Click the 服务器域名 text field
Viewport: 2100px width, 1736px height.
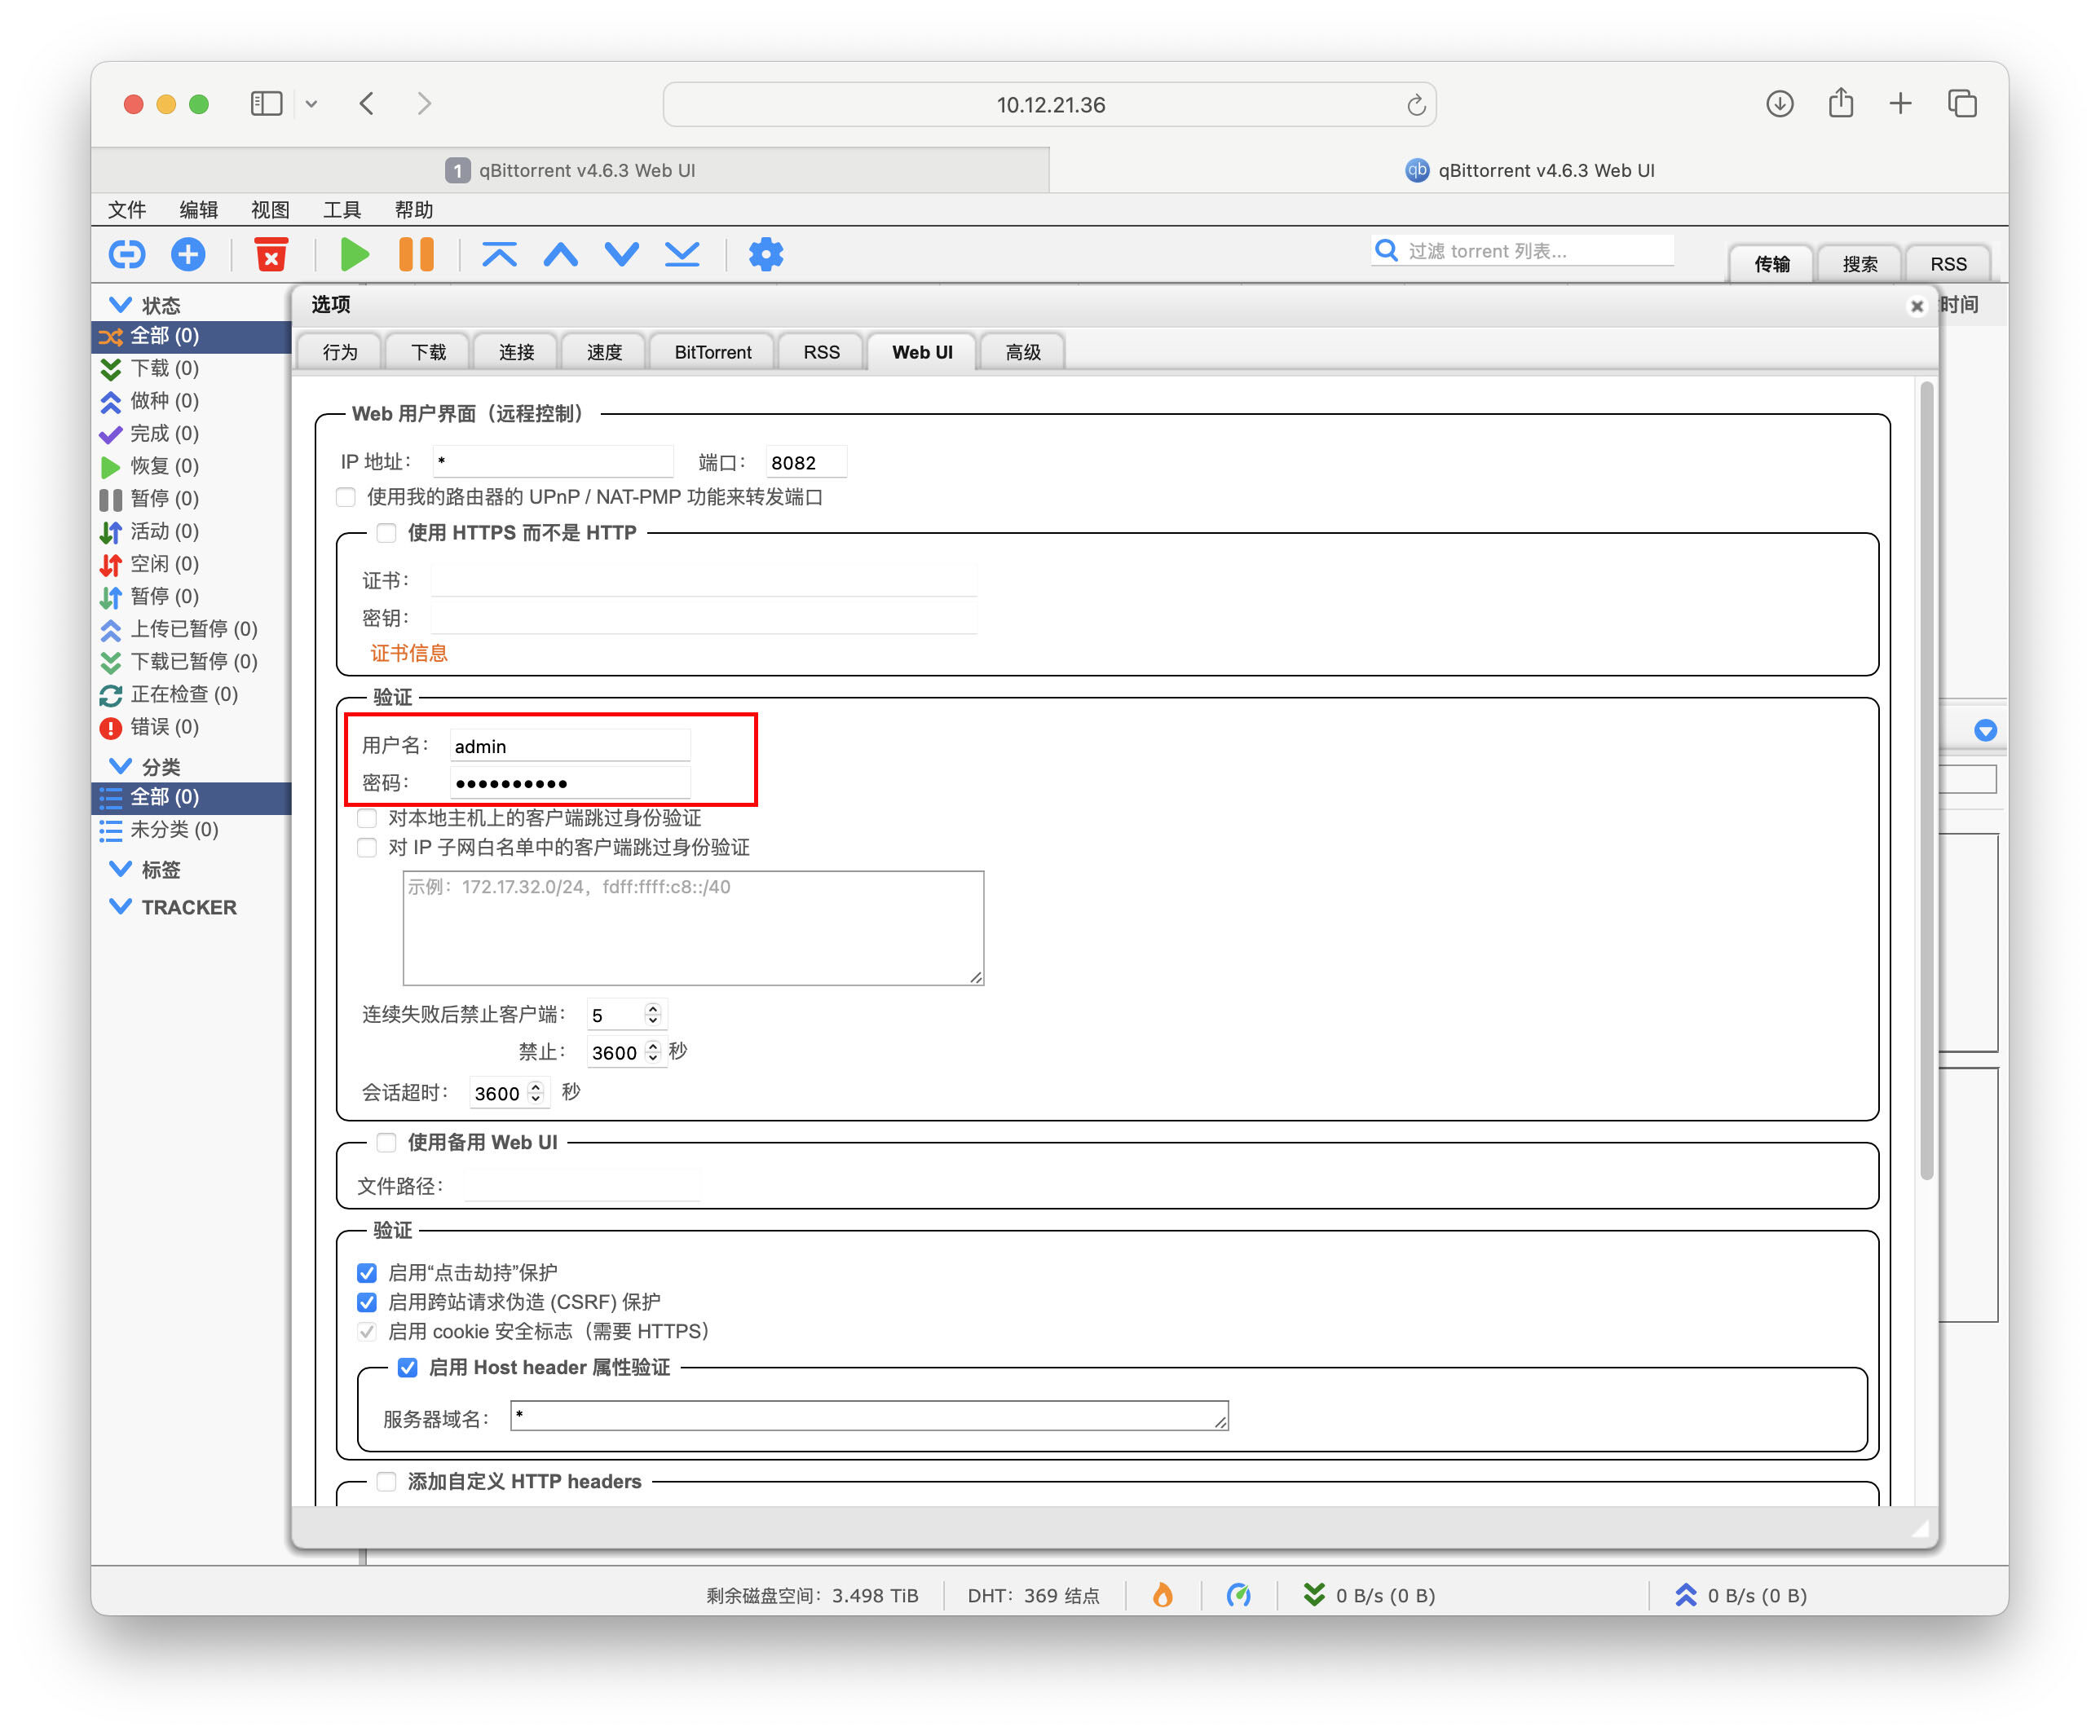point(868,1415)
